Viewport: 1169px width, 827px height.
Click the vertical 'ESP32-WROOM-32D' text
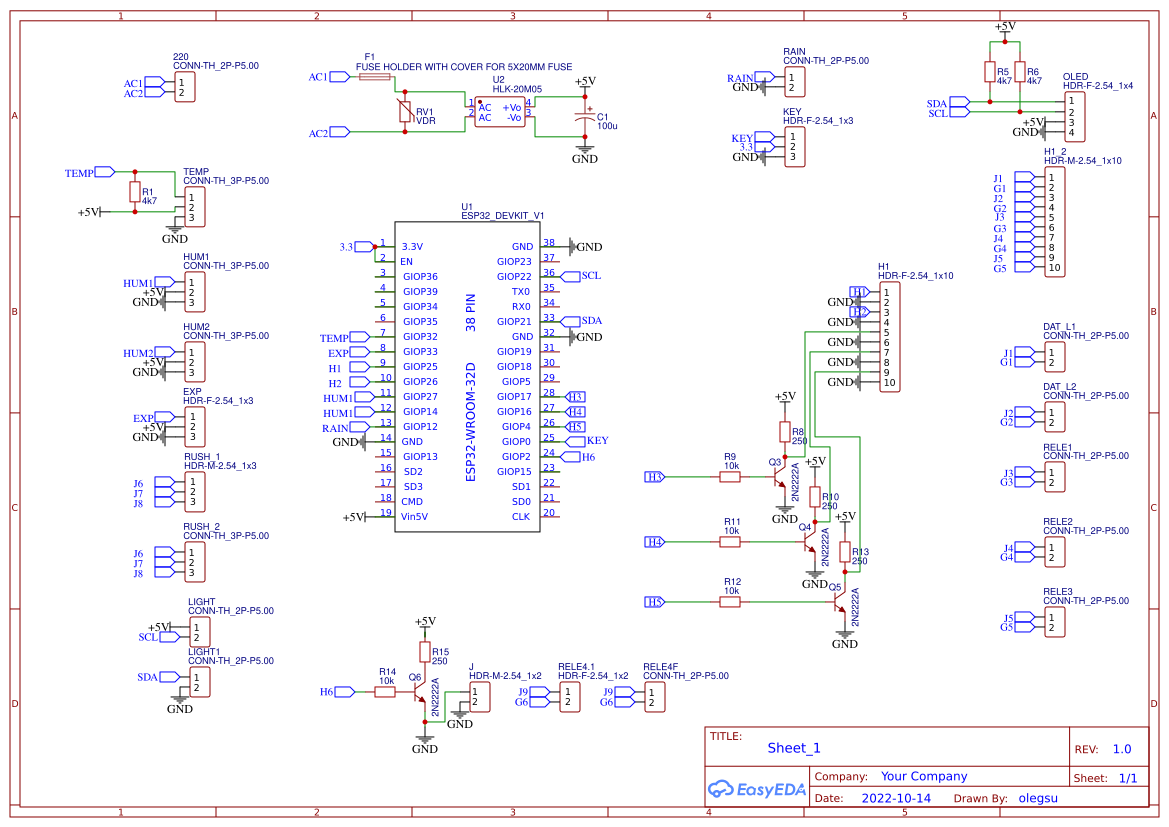click(470, 422)
